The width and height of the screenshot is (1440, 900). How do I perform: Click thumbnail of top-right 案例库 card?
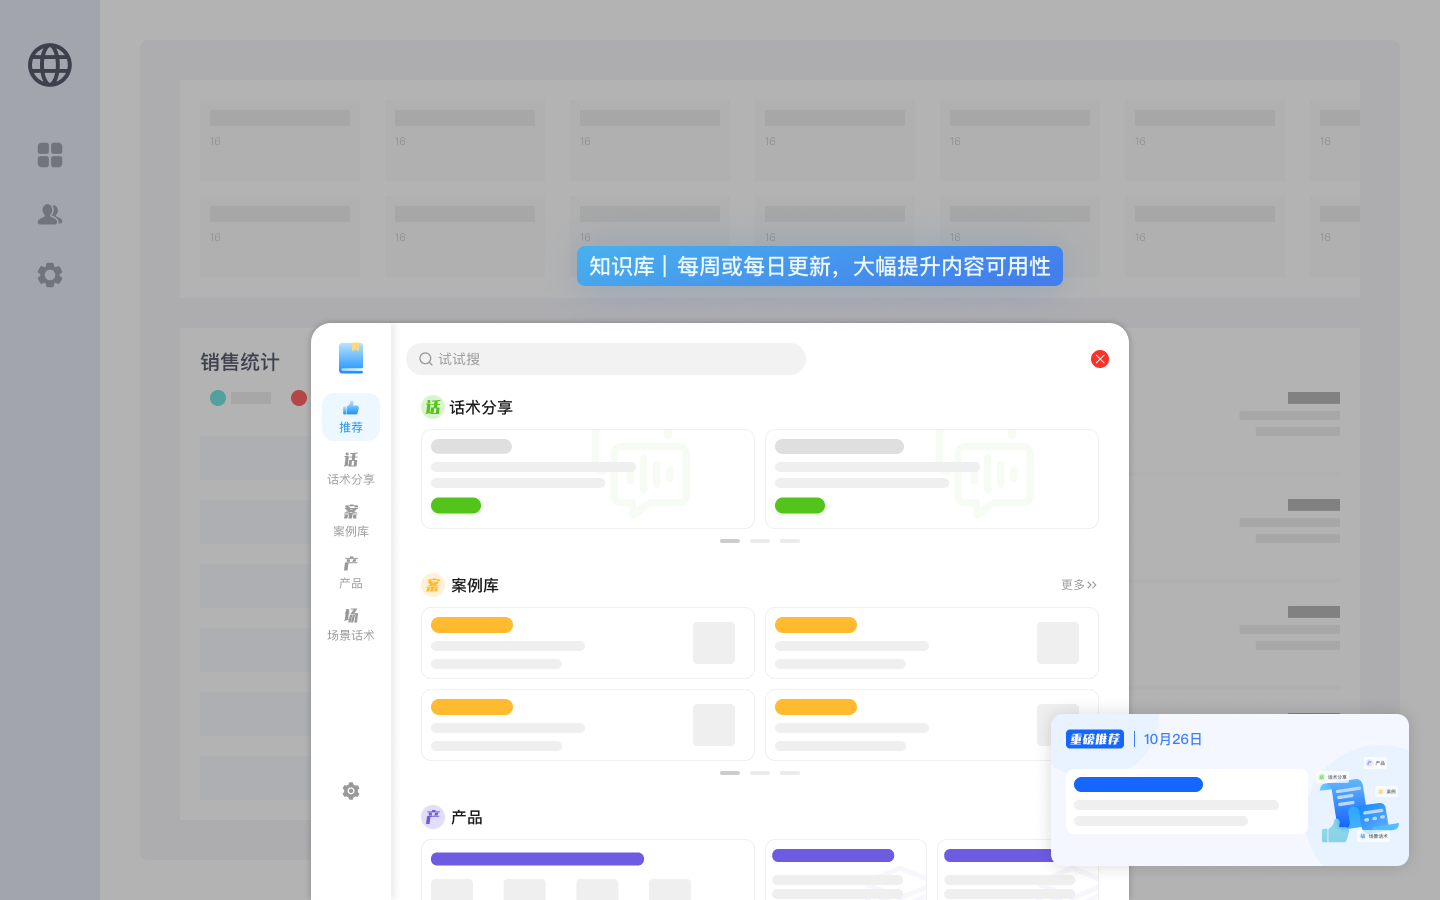(1058, 643)
